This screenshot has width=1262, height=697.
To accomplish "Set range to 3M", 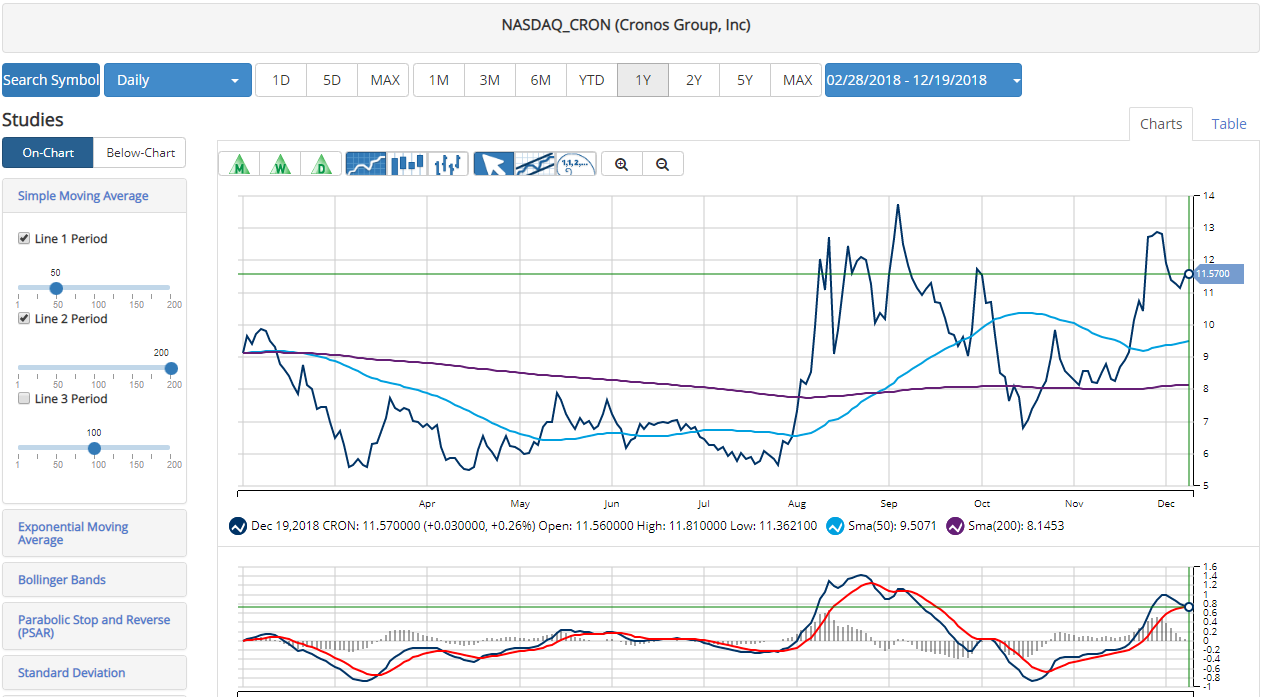I will click(x=490, y=80).
